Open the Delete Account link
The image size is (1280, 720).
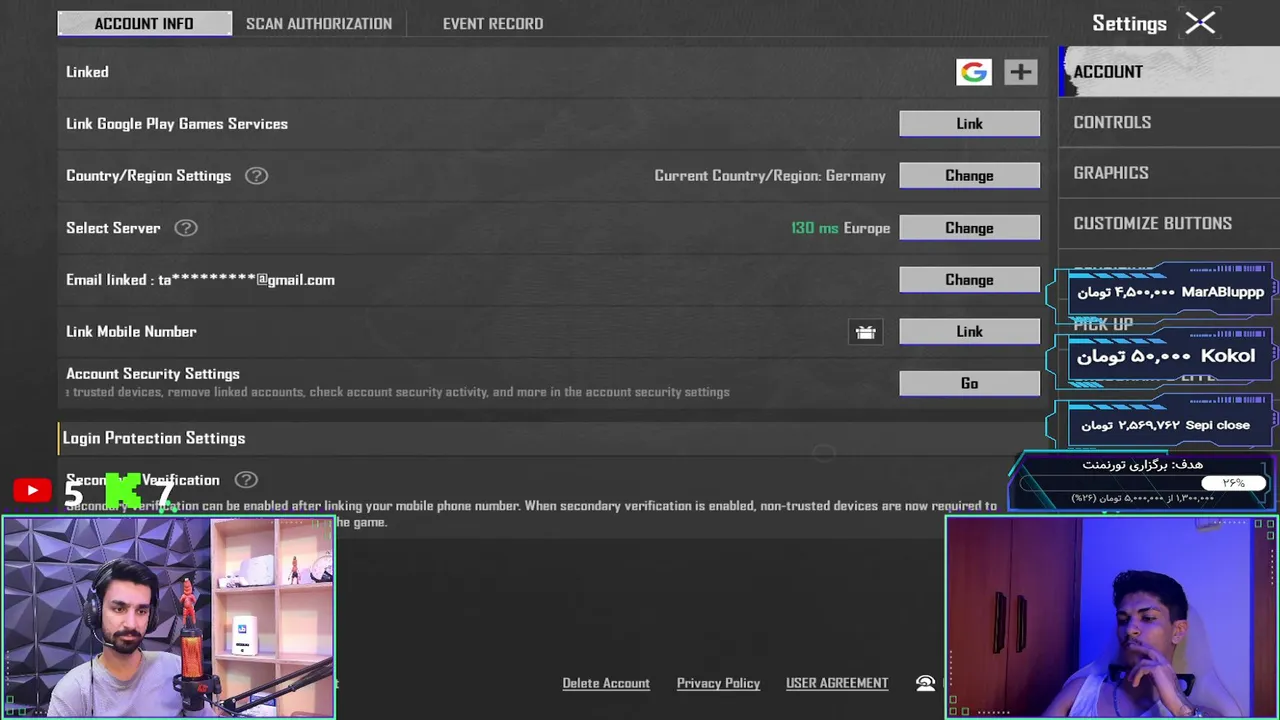click(x=606, y=683)
